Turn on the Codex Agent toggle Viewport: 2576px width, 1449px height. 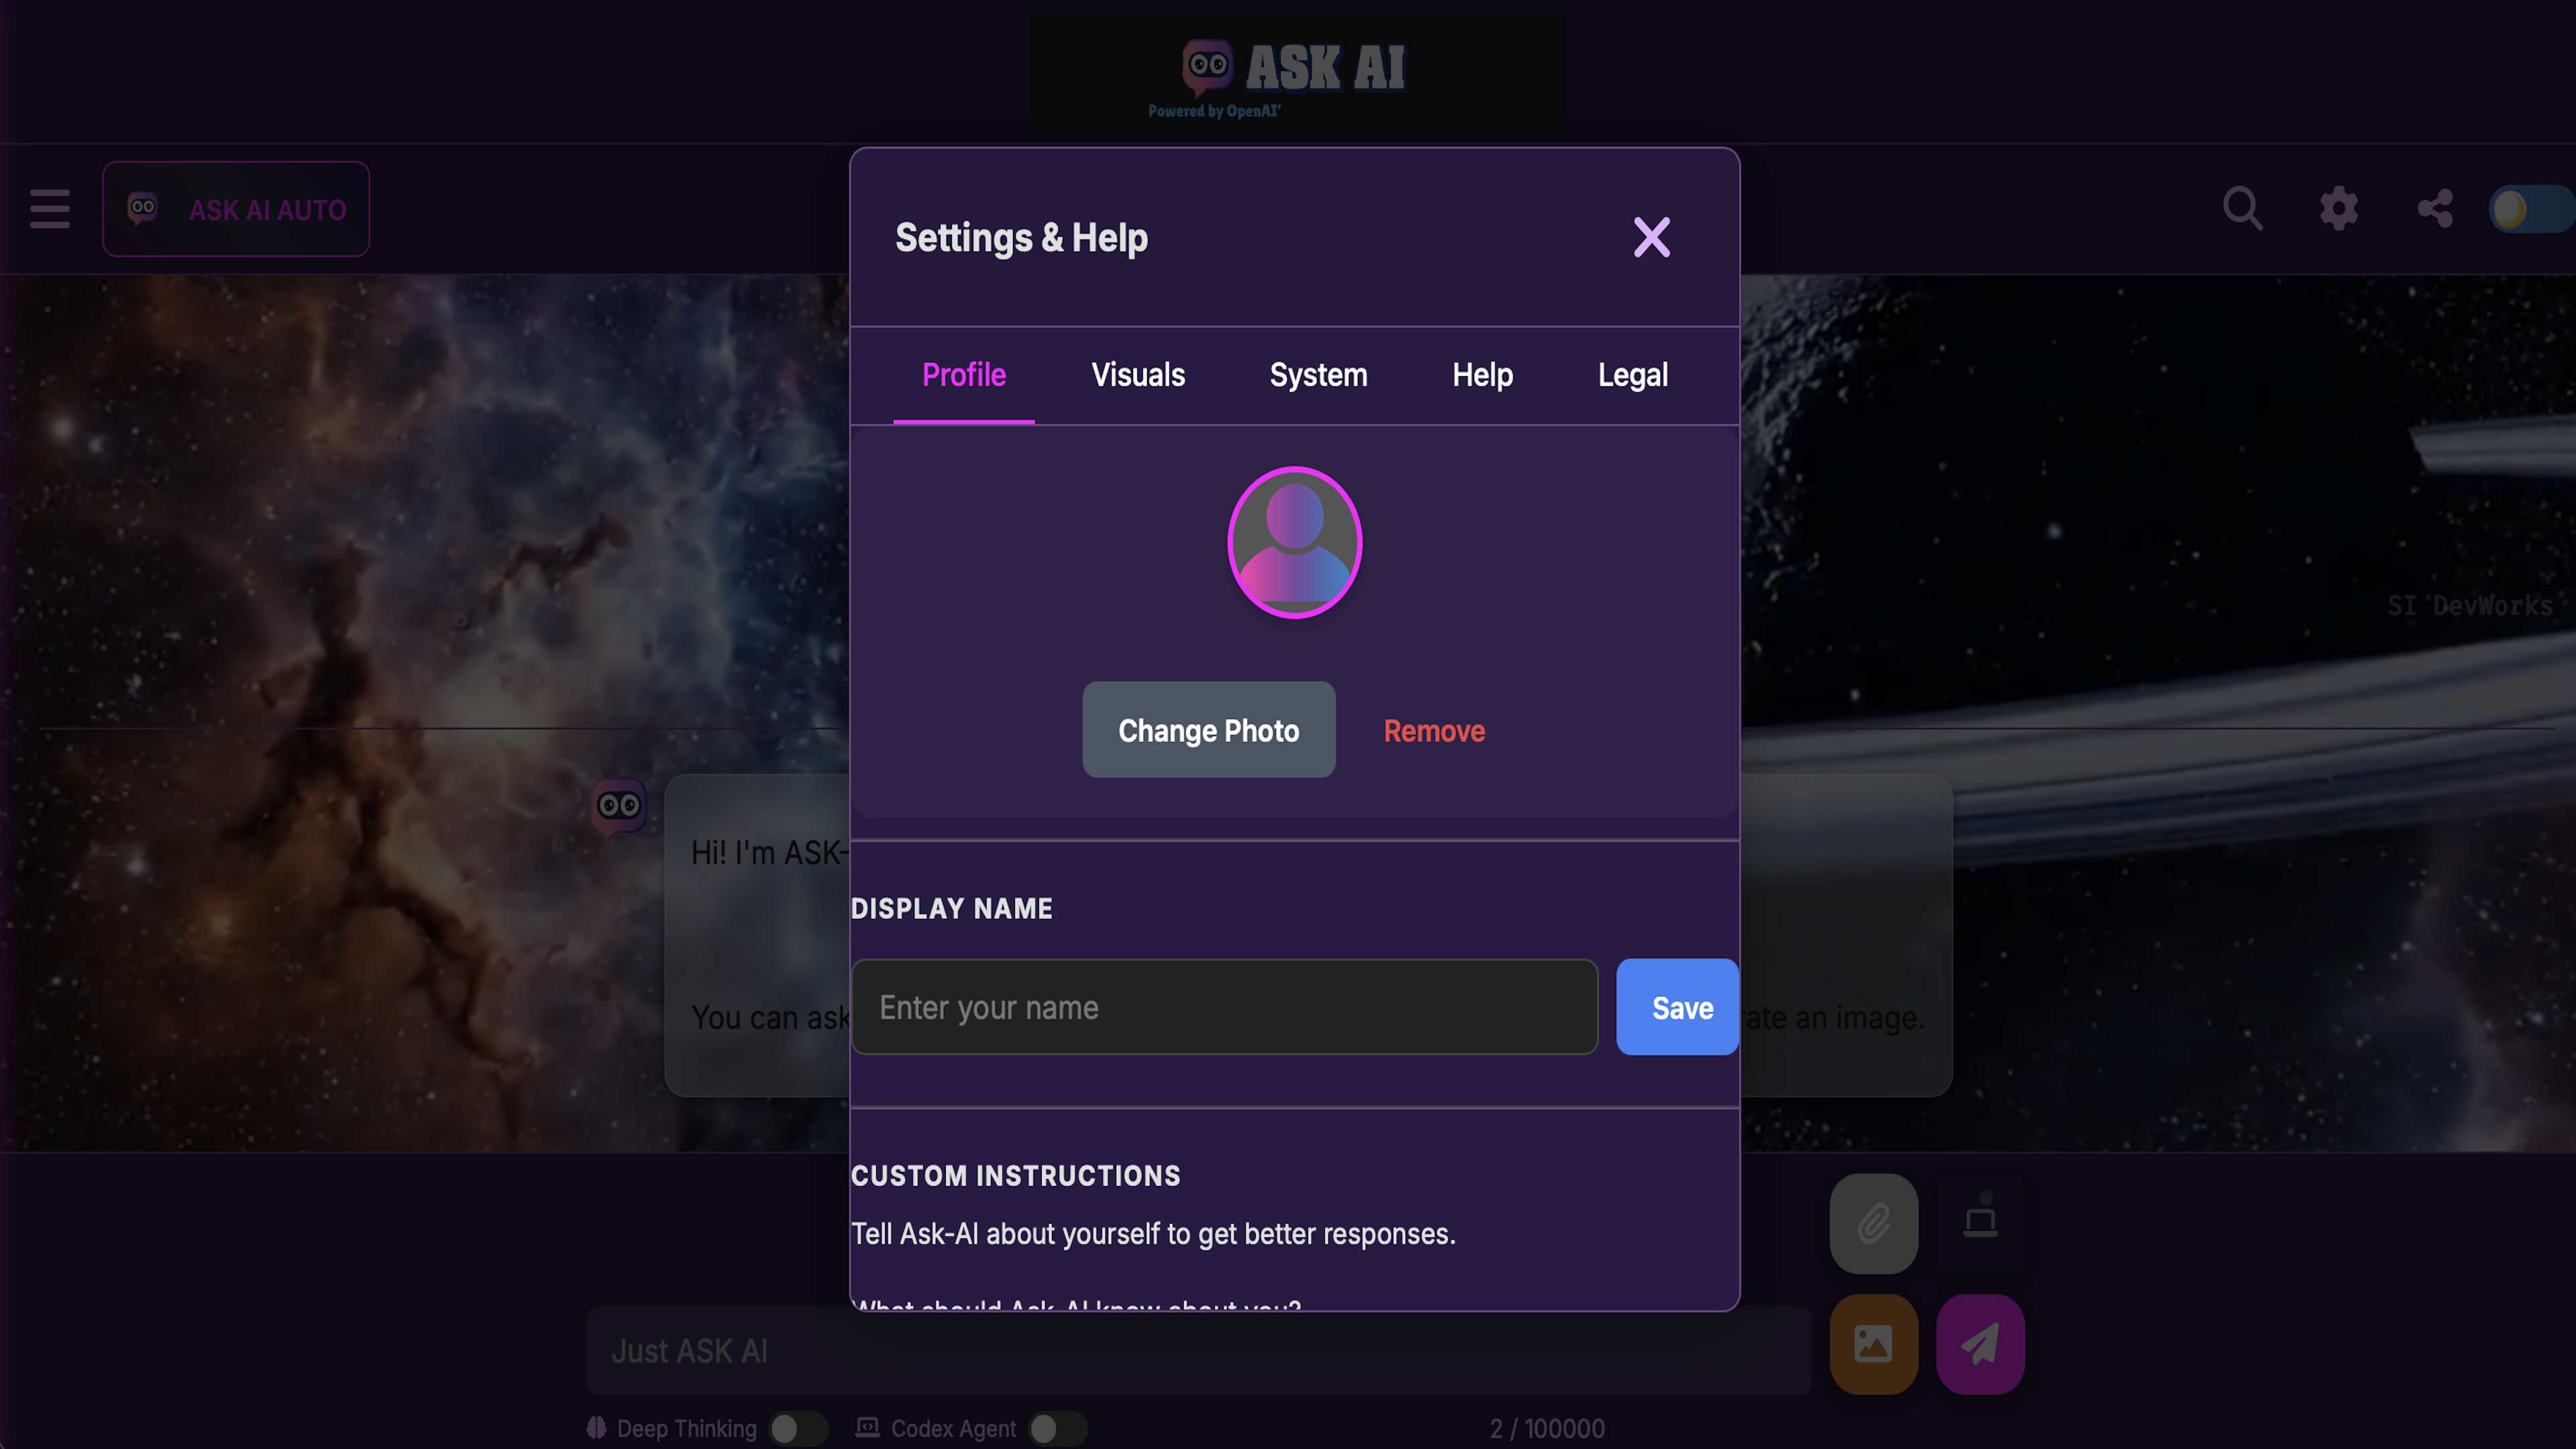pyautogui.click(x=1058, y=1428)
